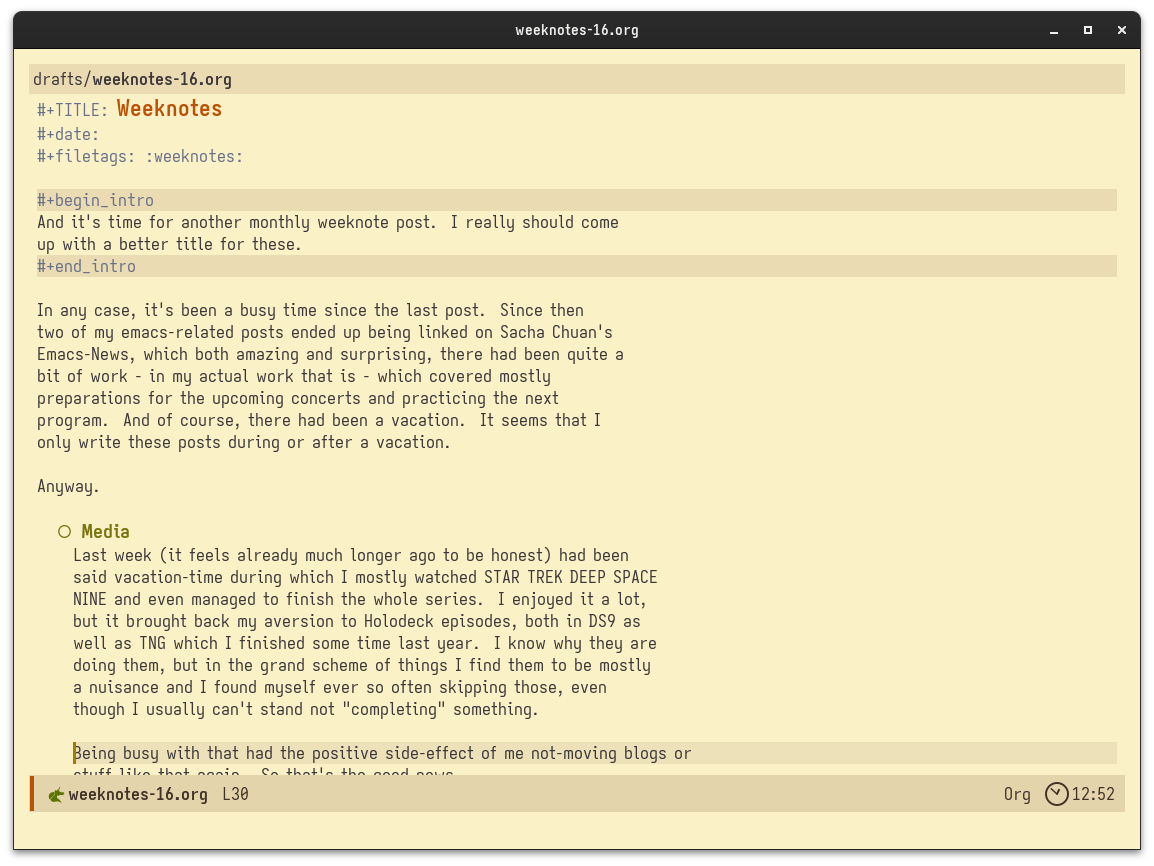Place cursor on the word Anyway
Screen dimensions: 1154x866
[67, 487]
